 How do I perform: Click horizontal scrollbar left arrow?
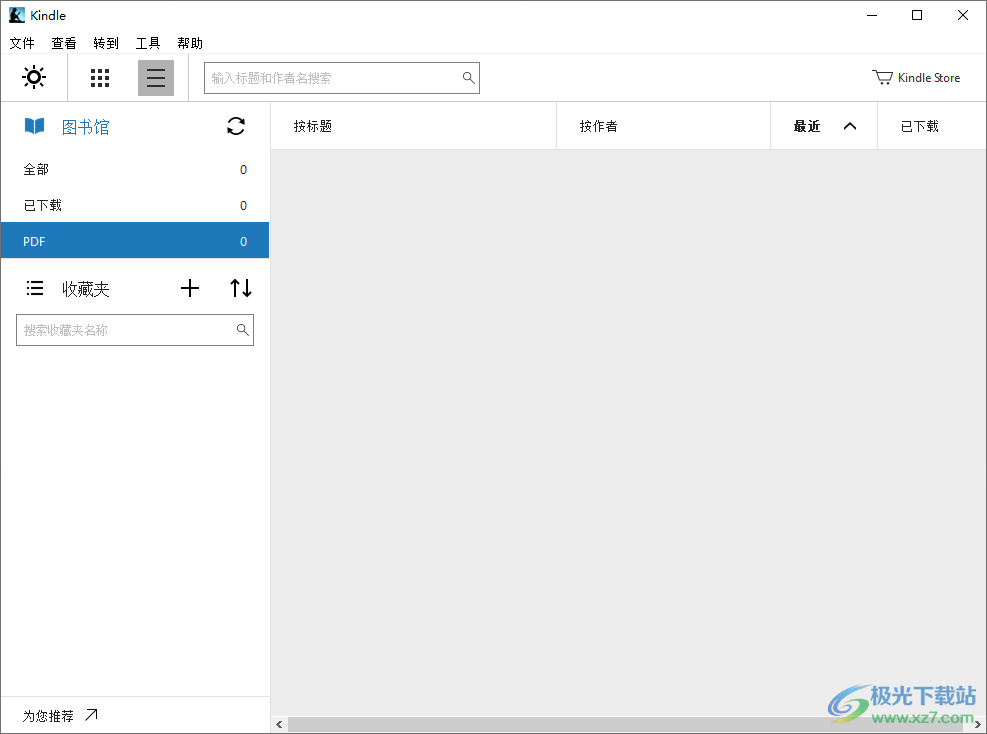click(279, 725)
